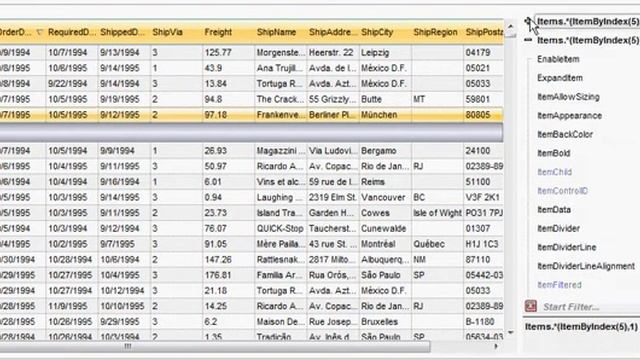Screen dimensions: 640x360
Task: Click the ShipPostalCode column header
Action: pyautogui.click(x=484, y=32)
